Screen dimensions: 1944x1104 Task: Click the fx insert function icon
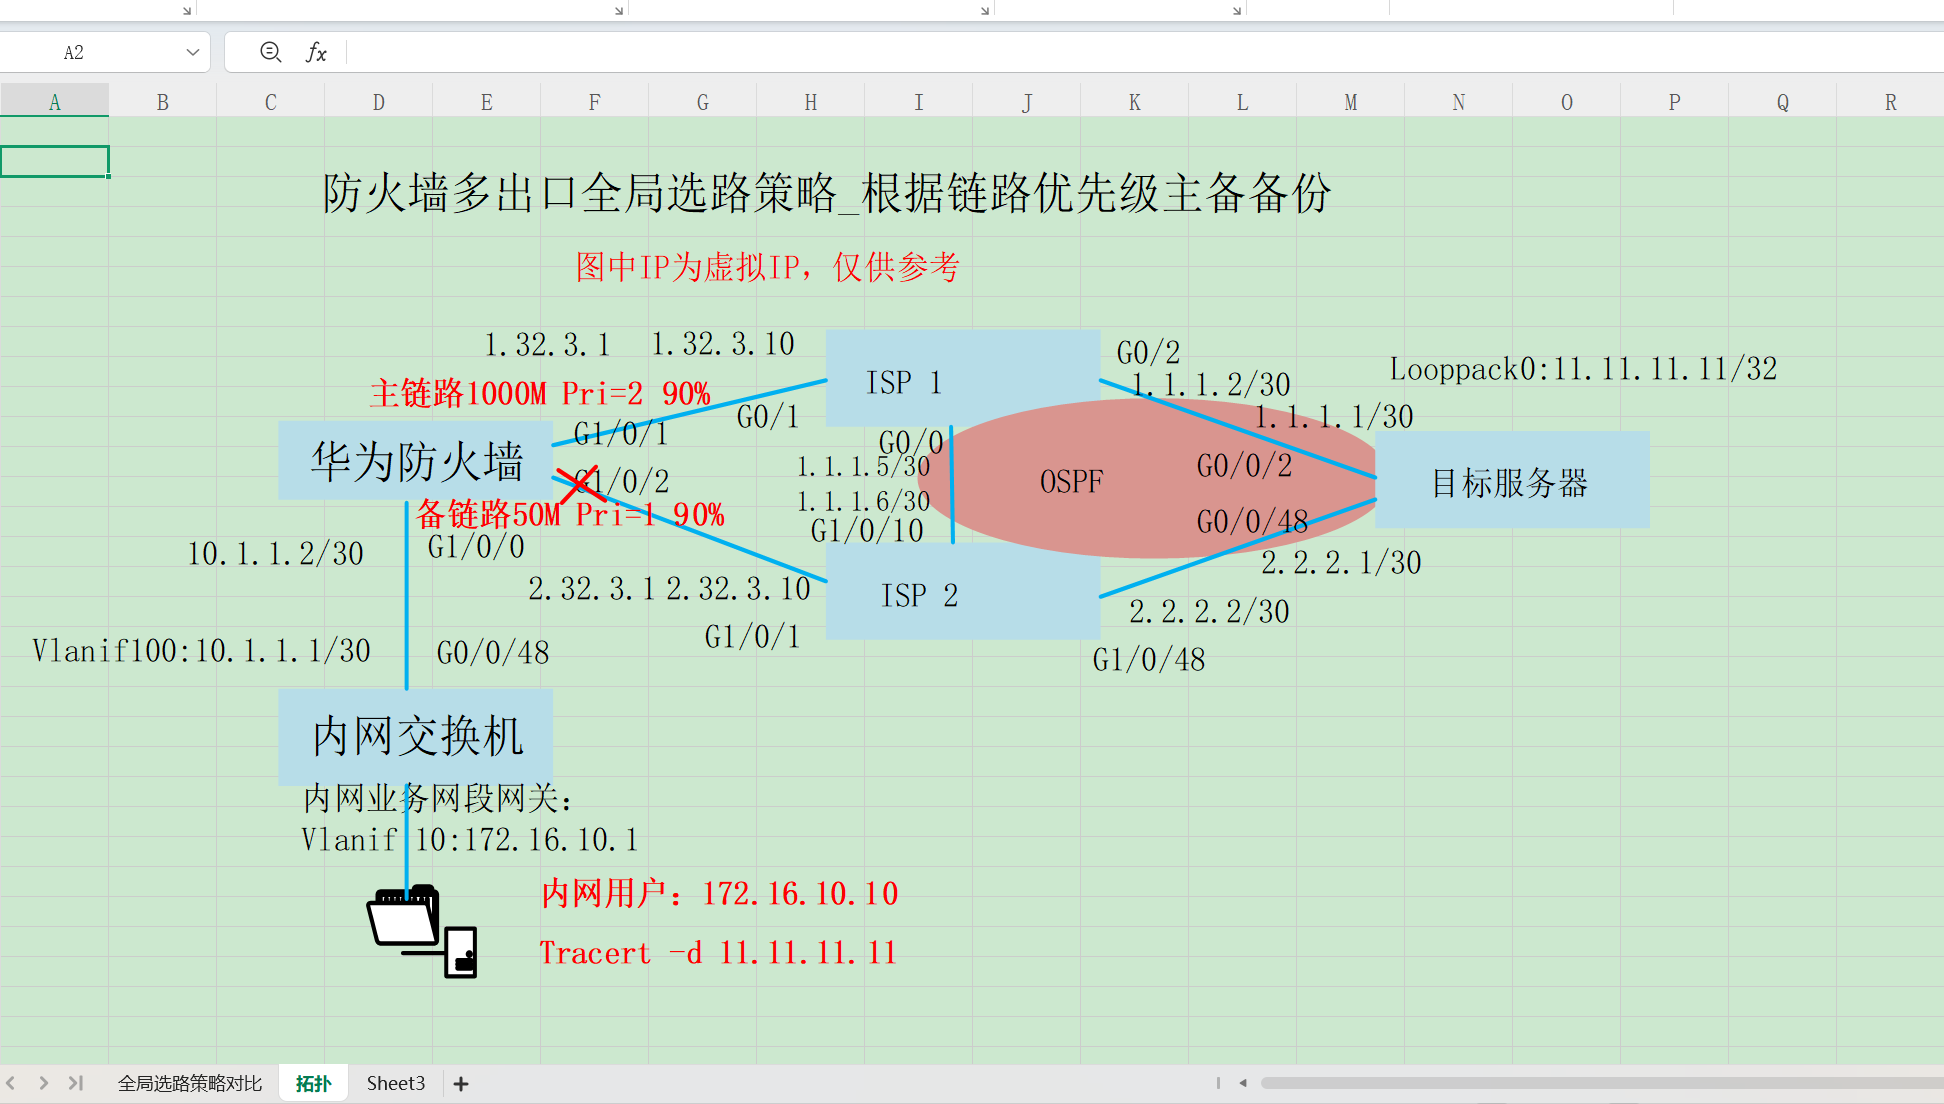coord(316,52)
